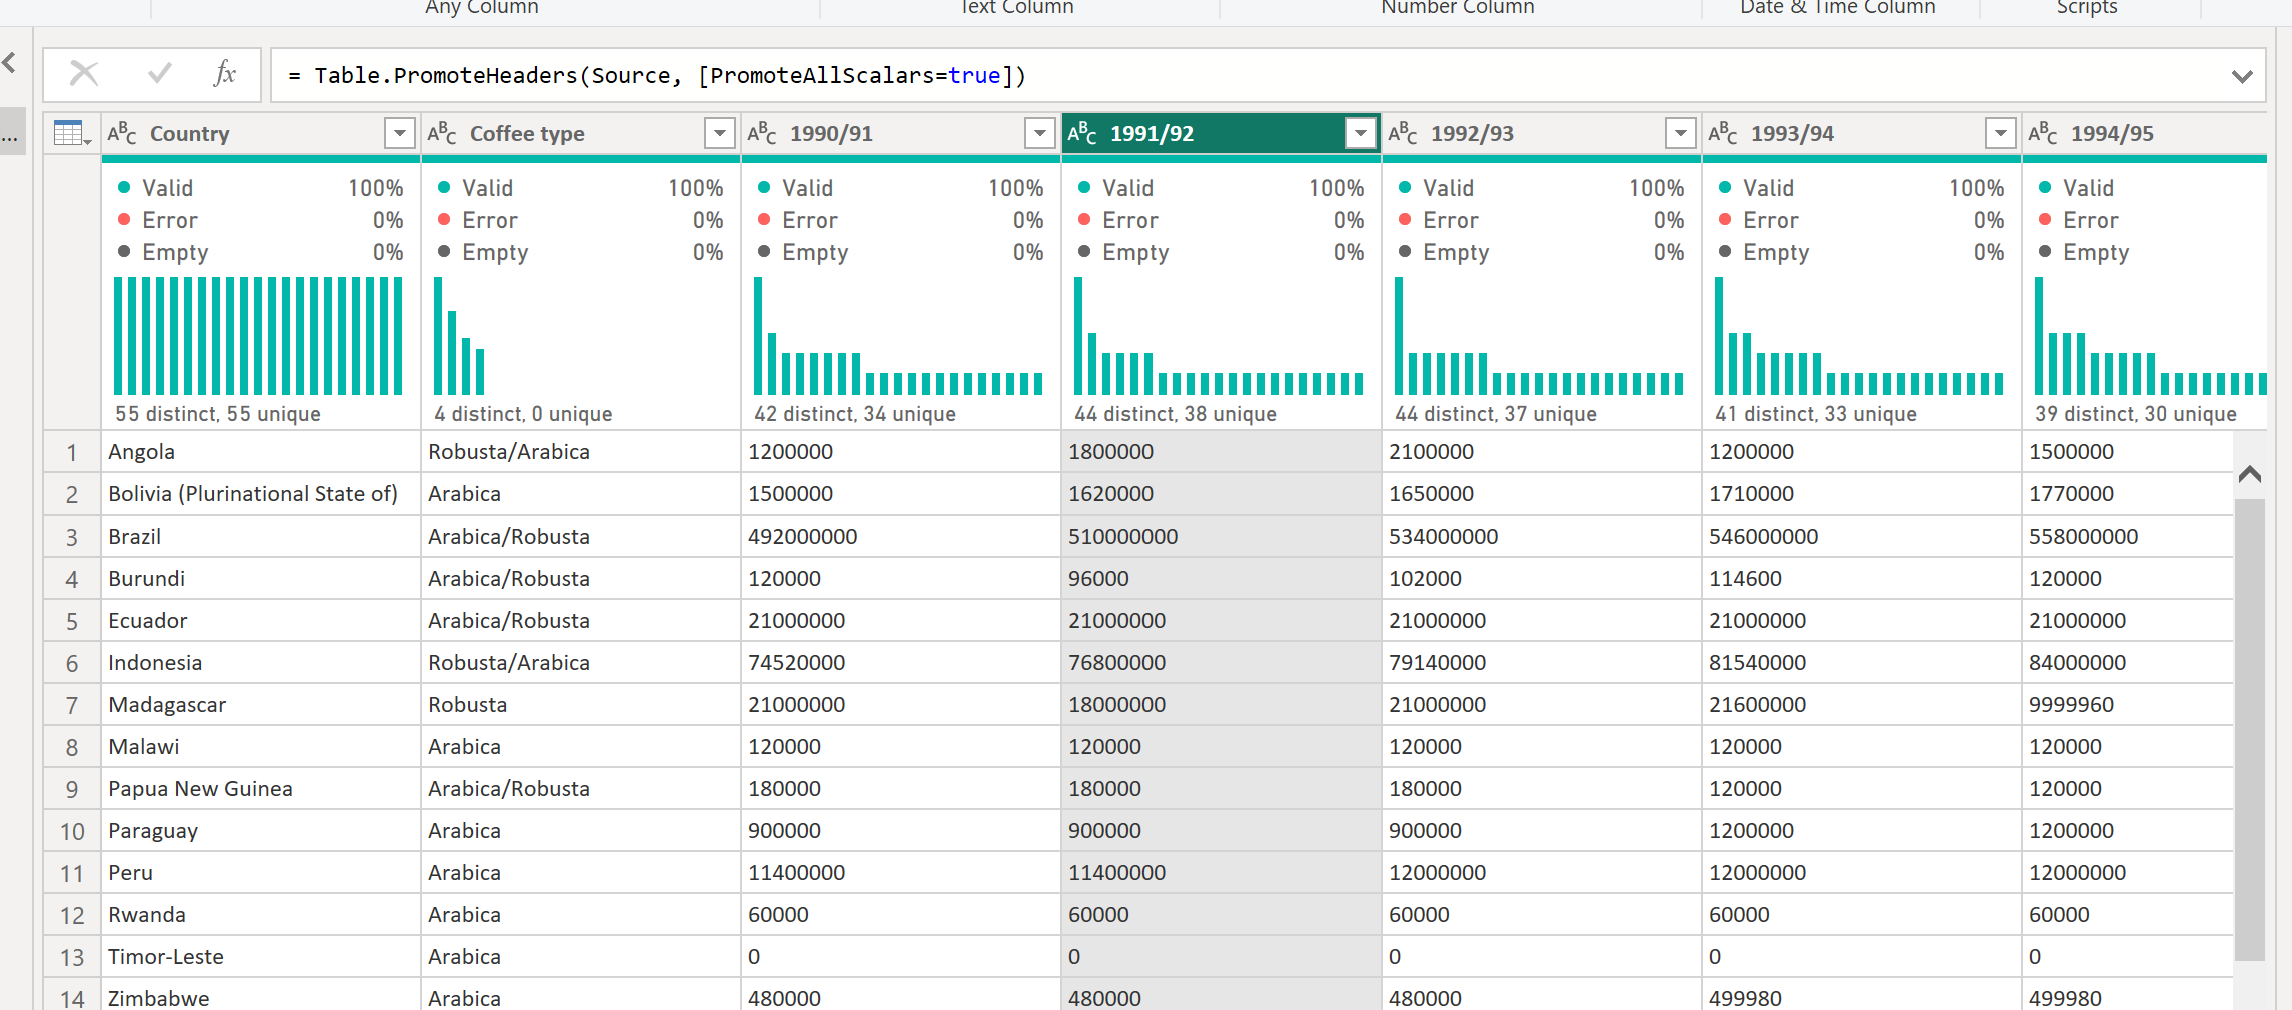Expand the formula bar with down chevron
Viewport: 2292px width, 1010px height.
2242,76
